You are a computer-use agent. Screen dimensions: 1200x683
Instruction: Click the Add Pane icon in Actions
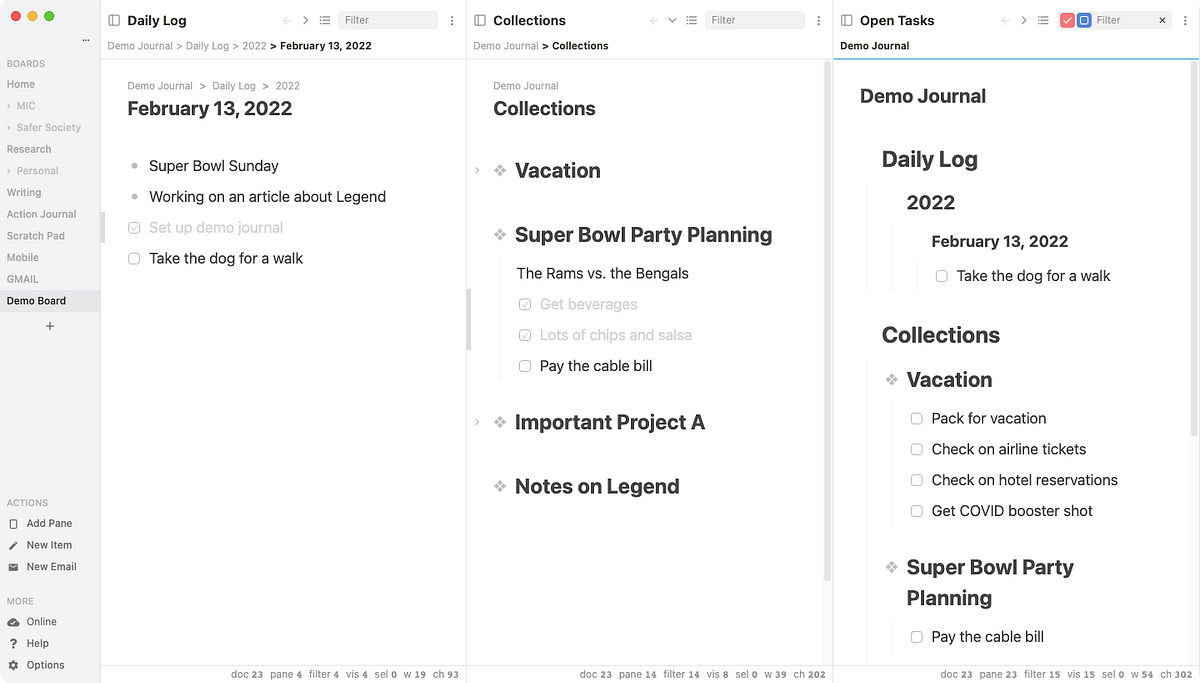pyautogui.click(x=13, y=524)
